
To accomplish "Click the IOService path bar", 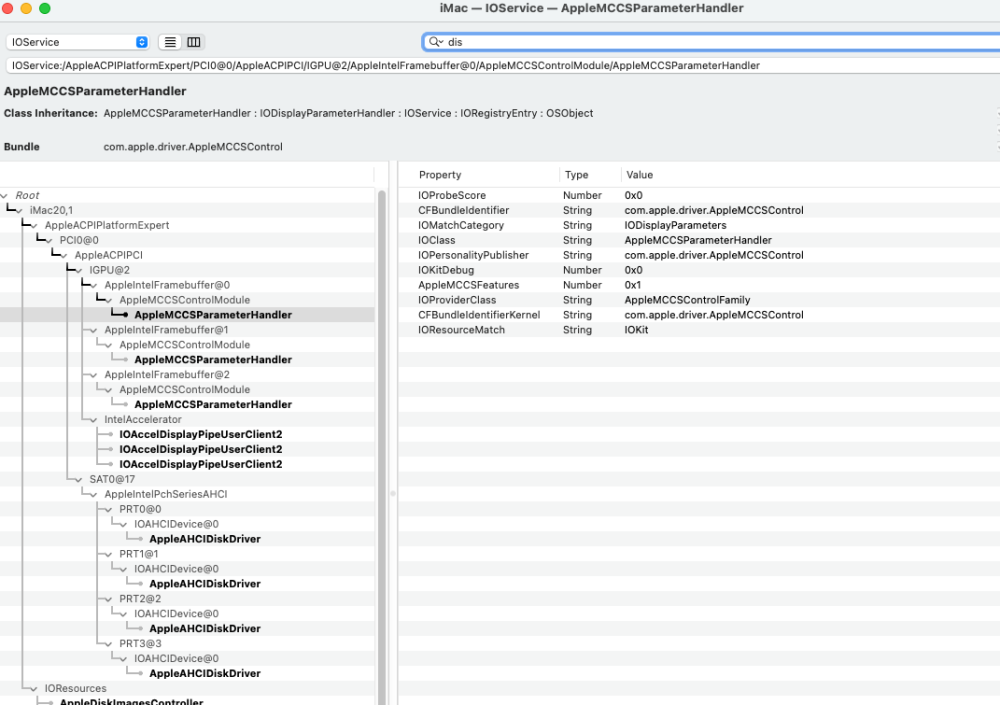I will click(x=503, y=66).
